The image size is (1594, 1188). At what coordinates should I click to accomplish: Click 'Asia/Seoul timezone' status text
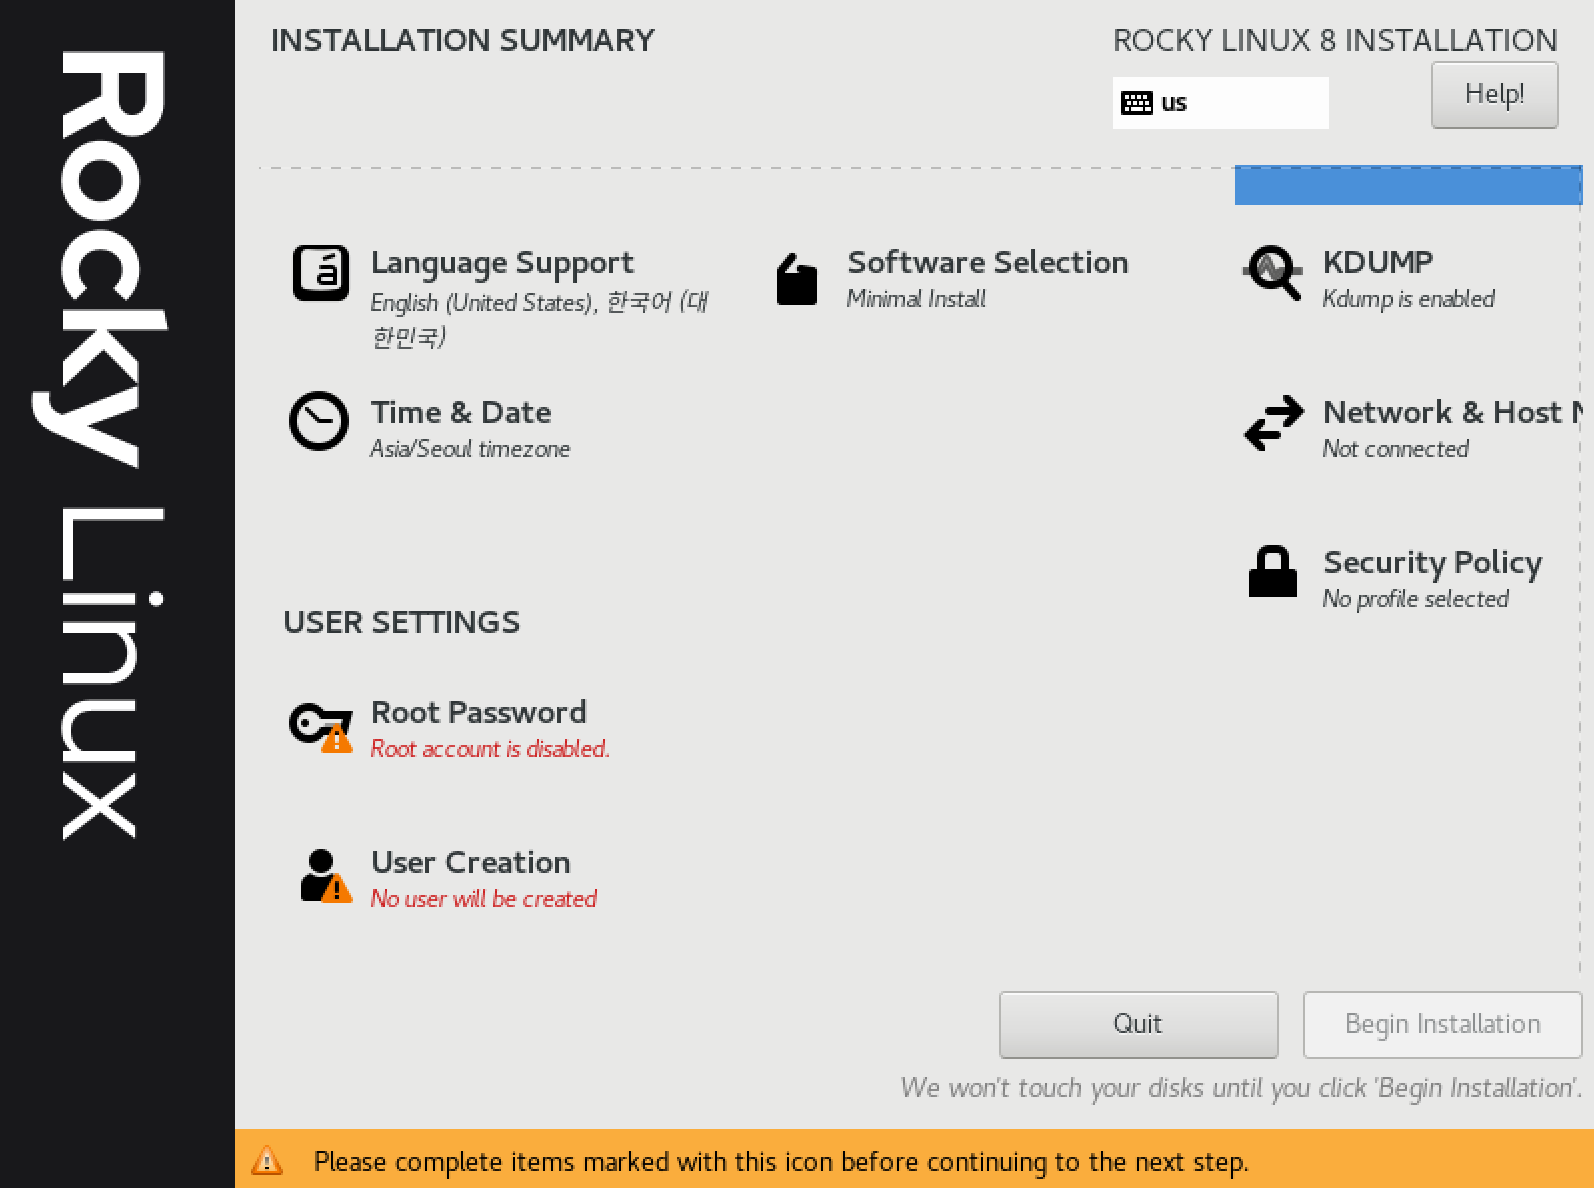470,449
